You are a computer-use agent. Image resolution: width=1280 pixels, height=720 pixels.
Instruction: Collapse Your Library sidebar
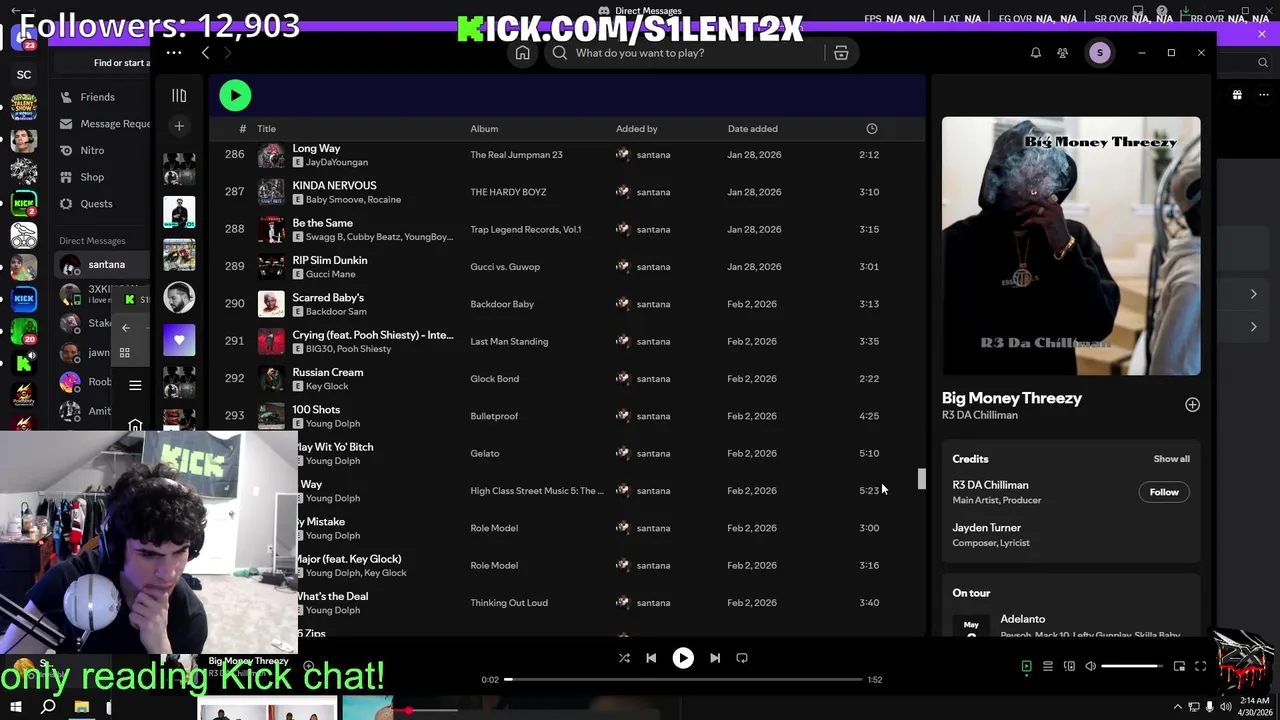[179, 95]
